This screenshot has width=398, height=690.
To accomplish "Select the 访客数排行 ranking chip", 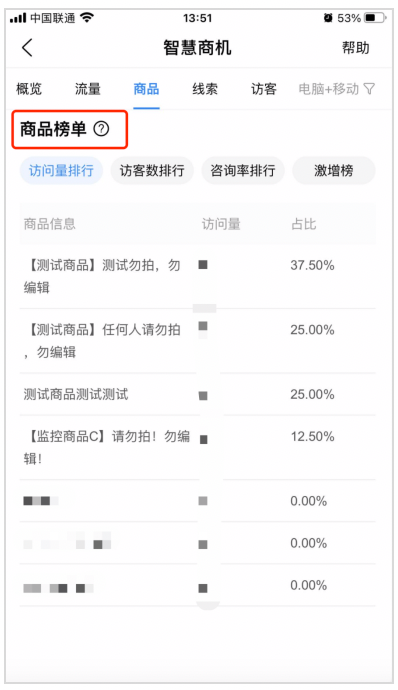I will 152,170.
